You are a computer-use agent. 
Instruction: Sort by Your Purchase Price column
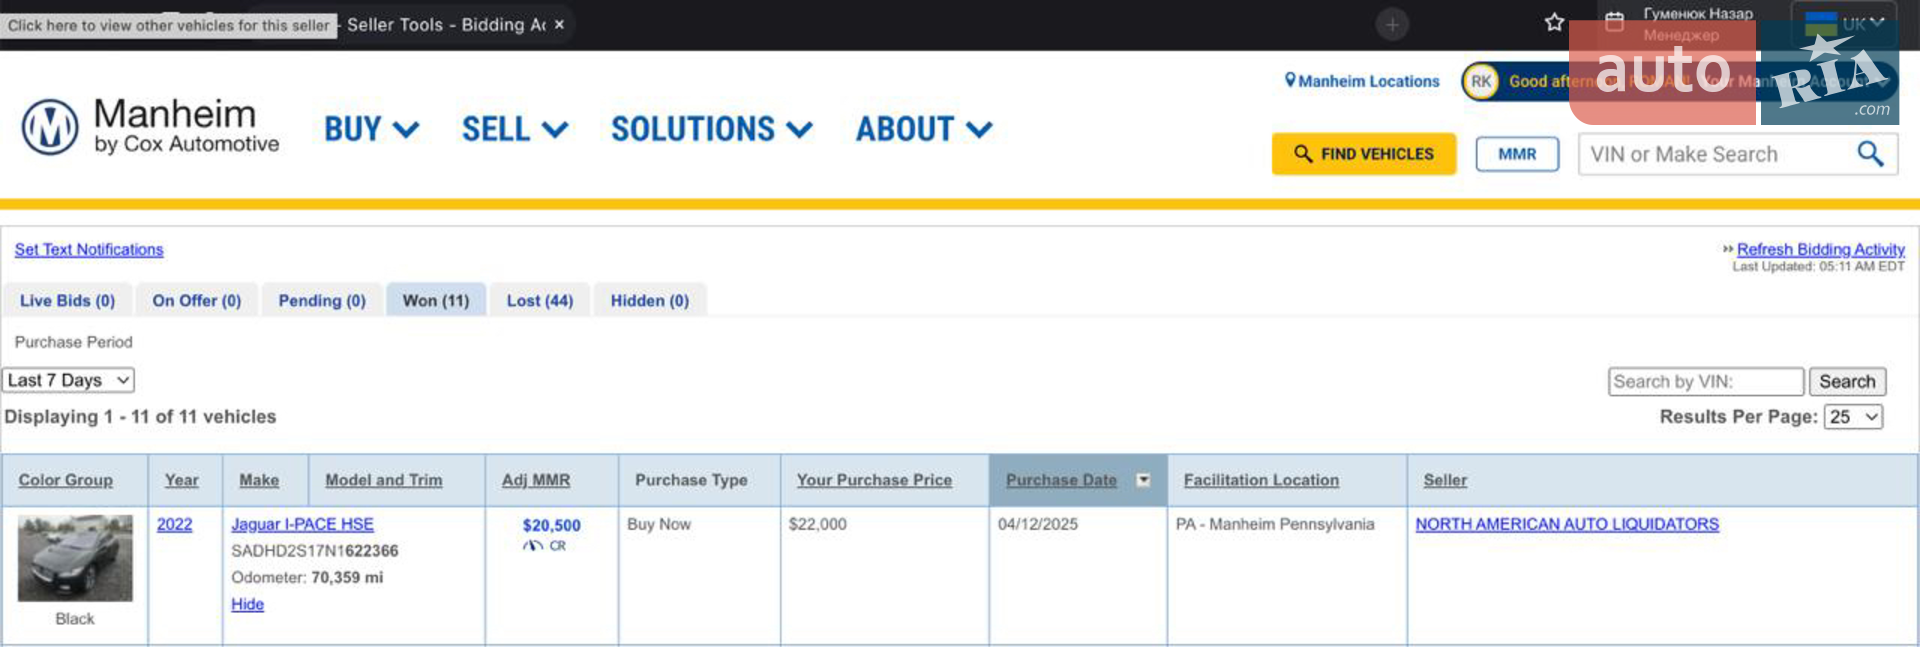(874, 480)
